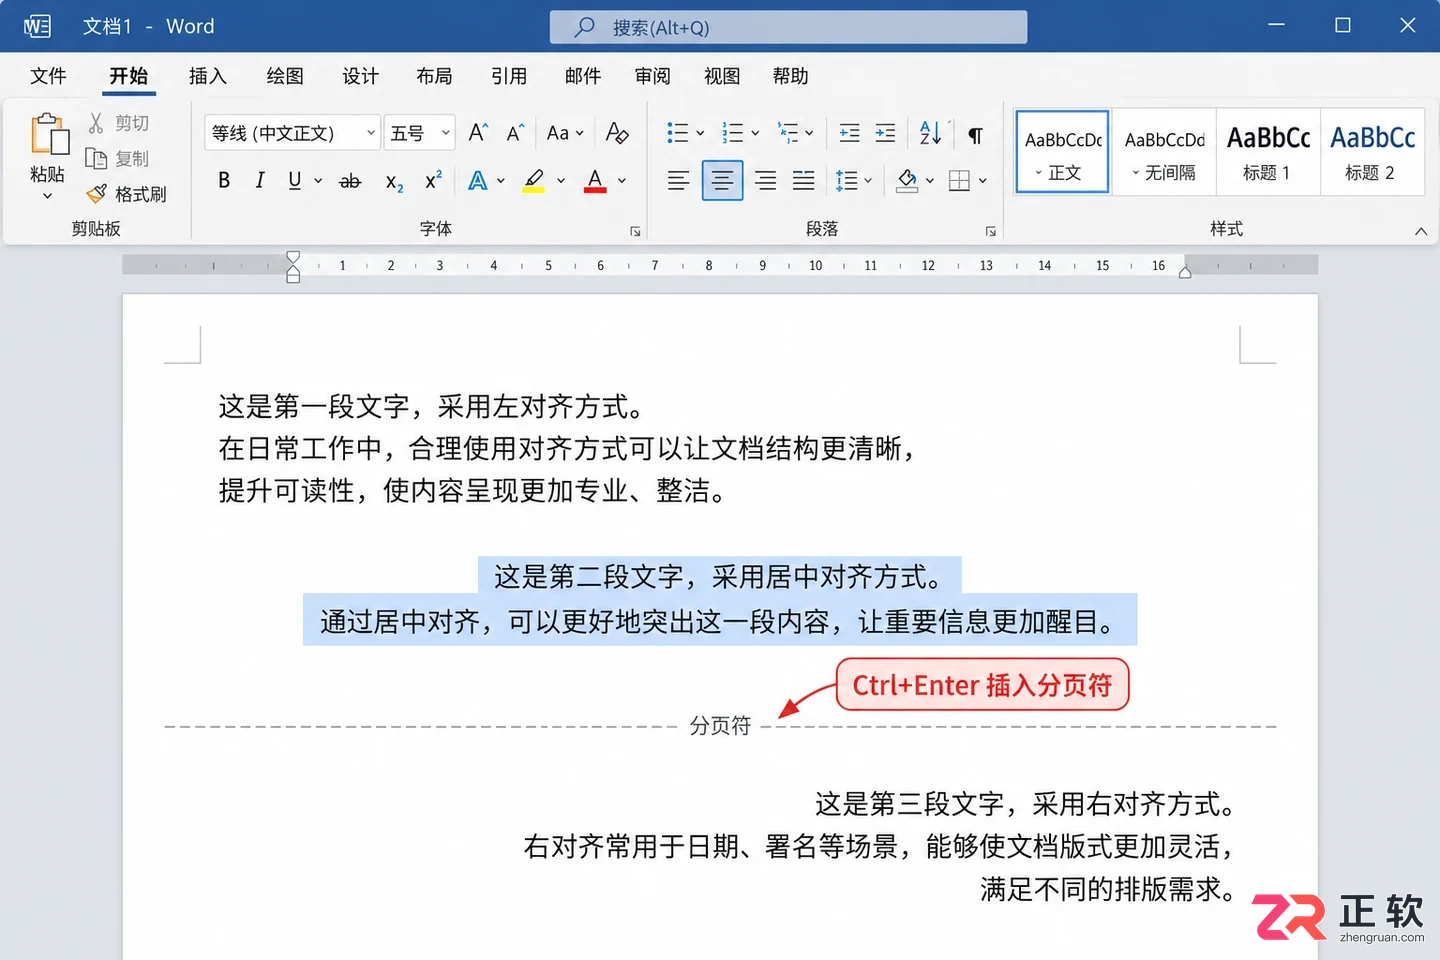
Task: Toggle strikethrough on selected text
Action: tap(350, 181)
